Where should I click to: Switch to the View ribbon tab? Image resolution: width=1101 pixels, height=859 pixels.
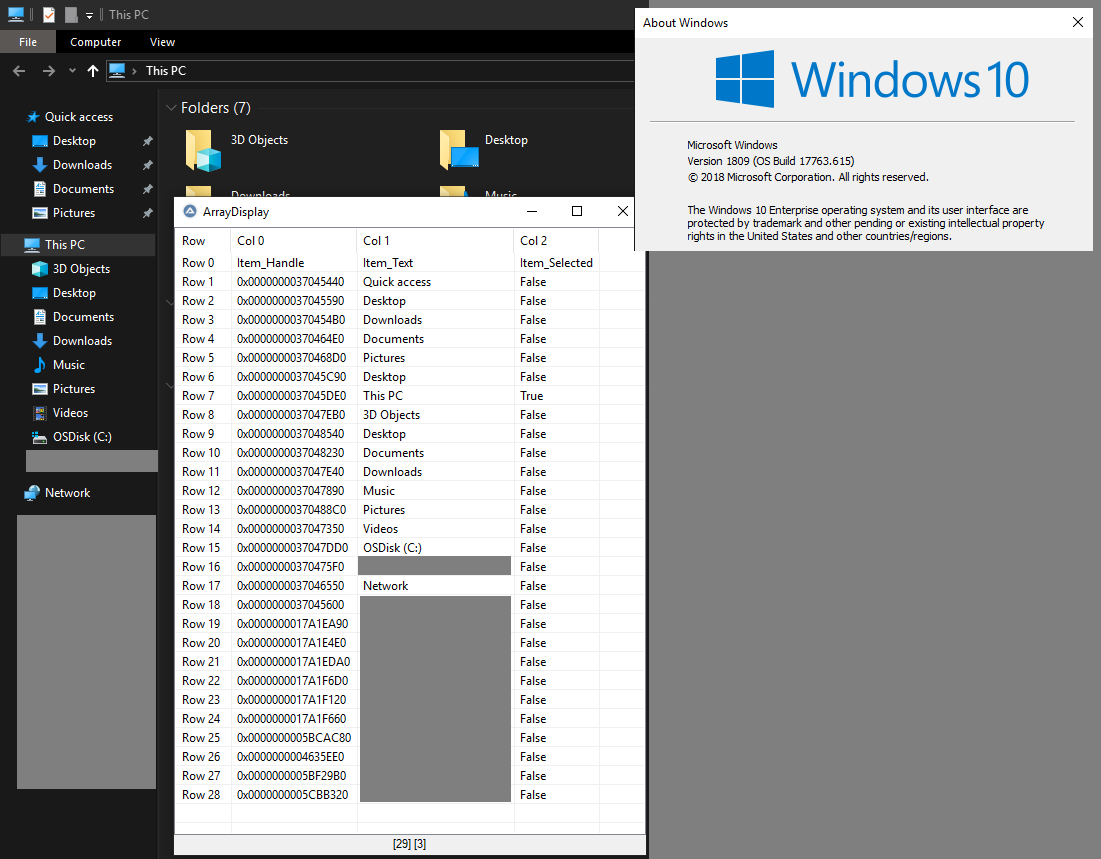pyautogui.click(x=162, y=42)
